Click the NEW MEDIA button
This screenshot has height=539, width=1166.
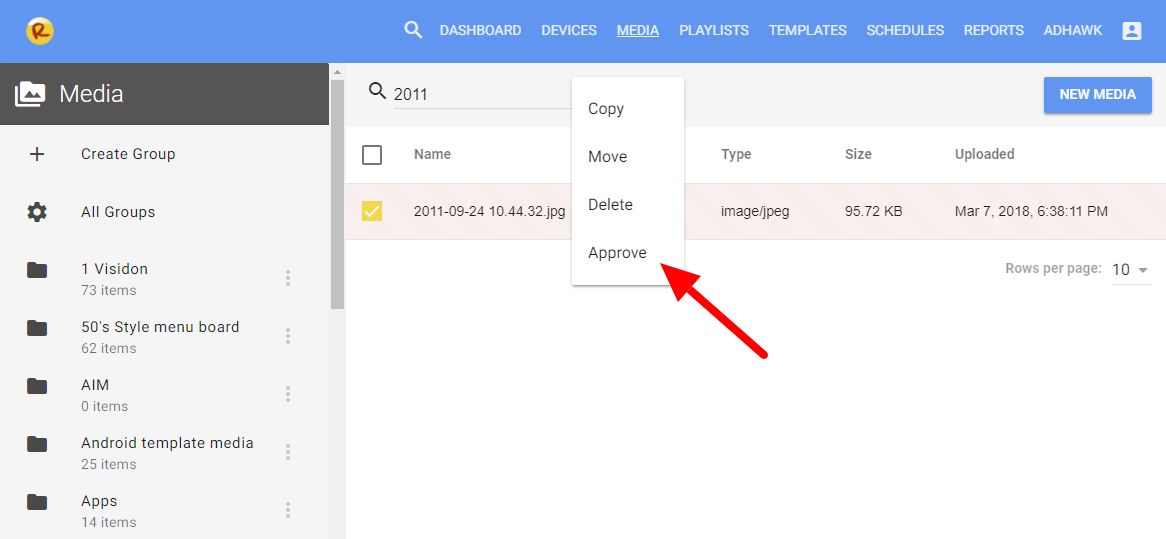tap(1098, 94)
